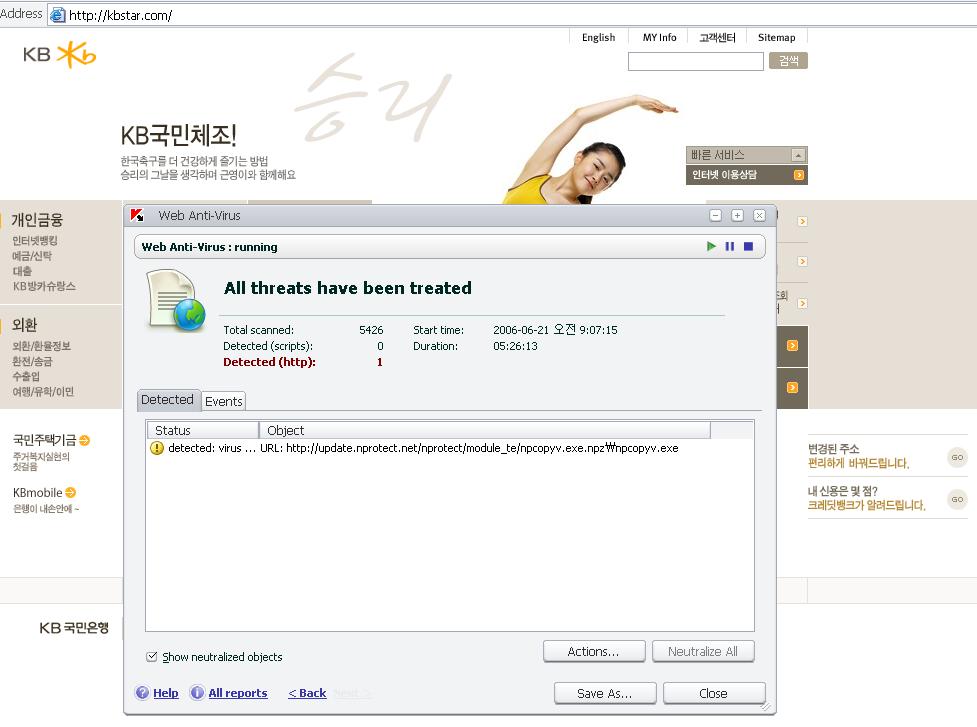Open the English language link

point(598,37)
